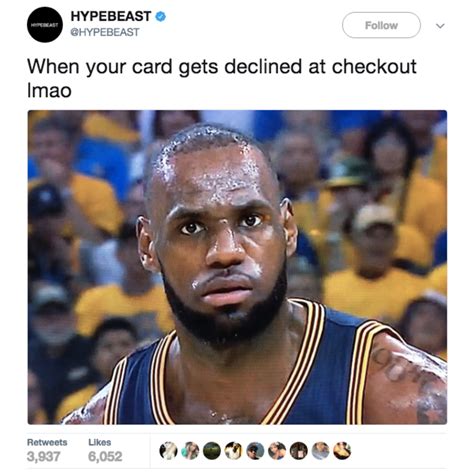Open the first liker avatar in the row
Screen dimensions: 474x474
169,451
